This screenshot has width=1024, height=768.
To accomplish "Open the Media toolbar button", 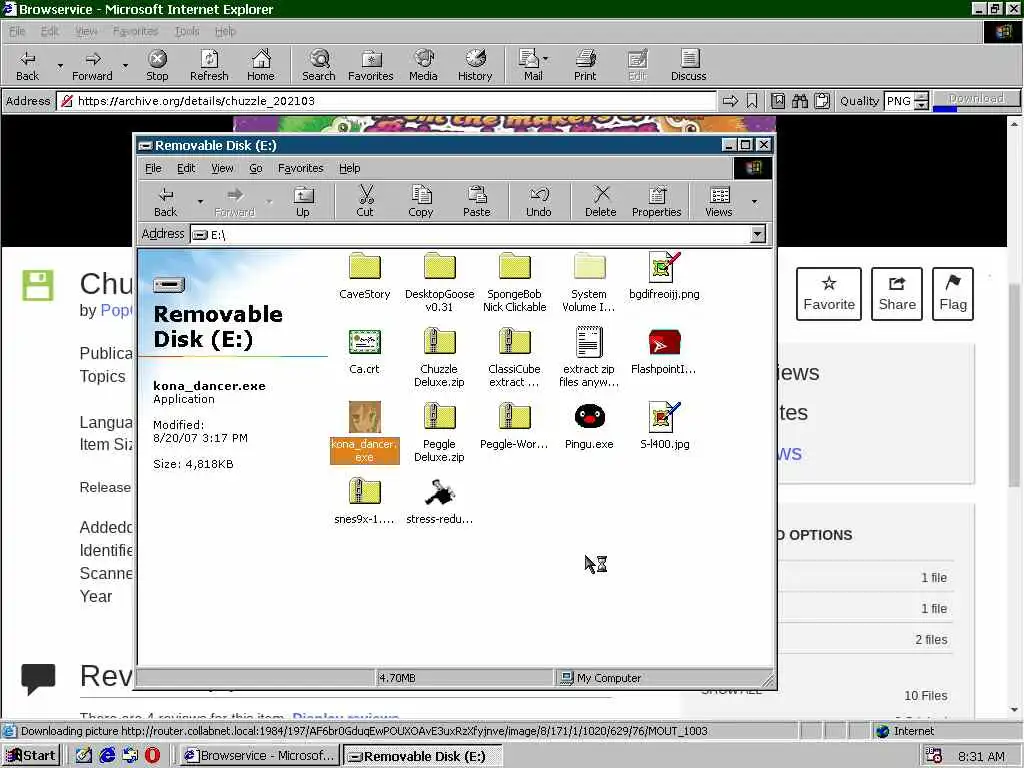I will pos(423,65).
